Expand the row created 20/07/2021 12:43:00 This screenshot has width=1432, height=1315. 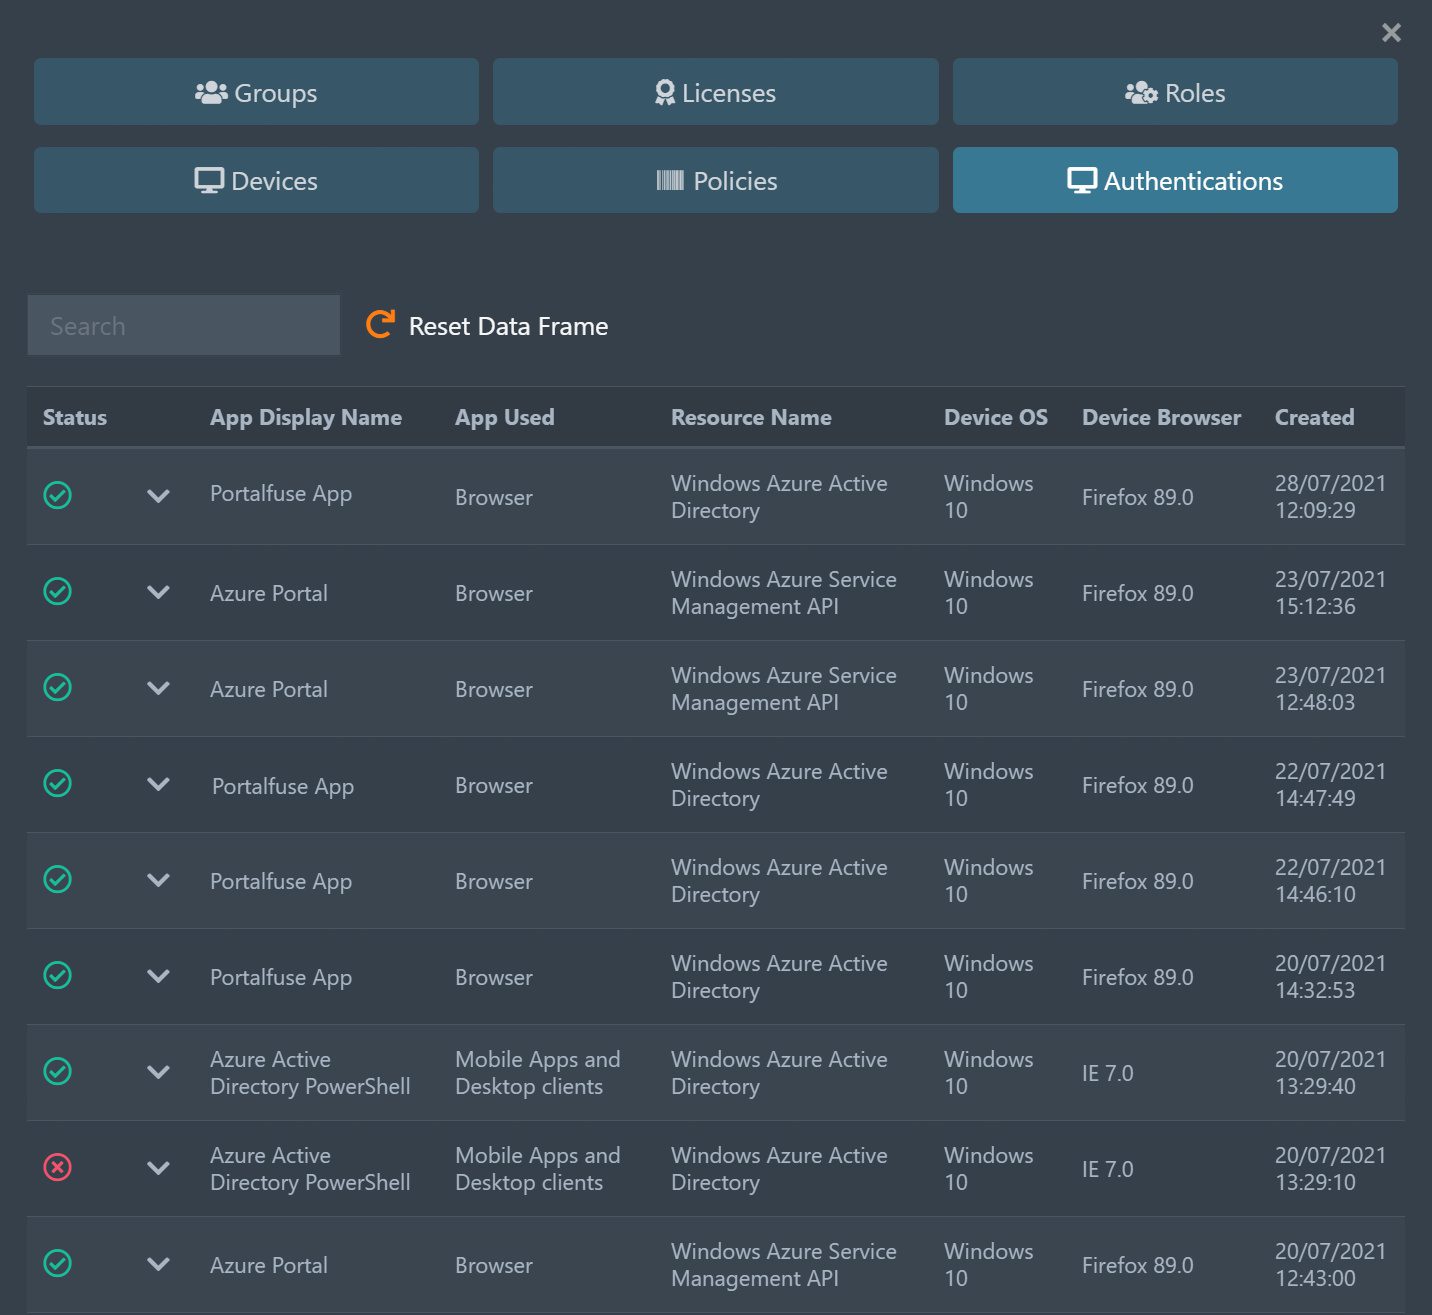pos(158,1264)
